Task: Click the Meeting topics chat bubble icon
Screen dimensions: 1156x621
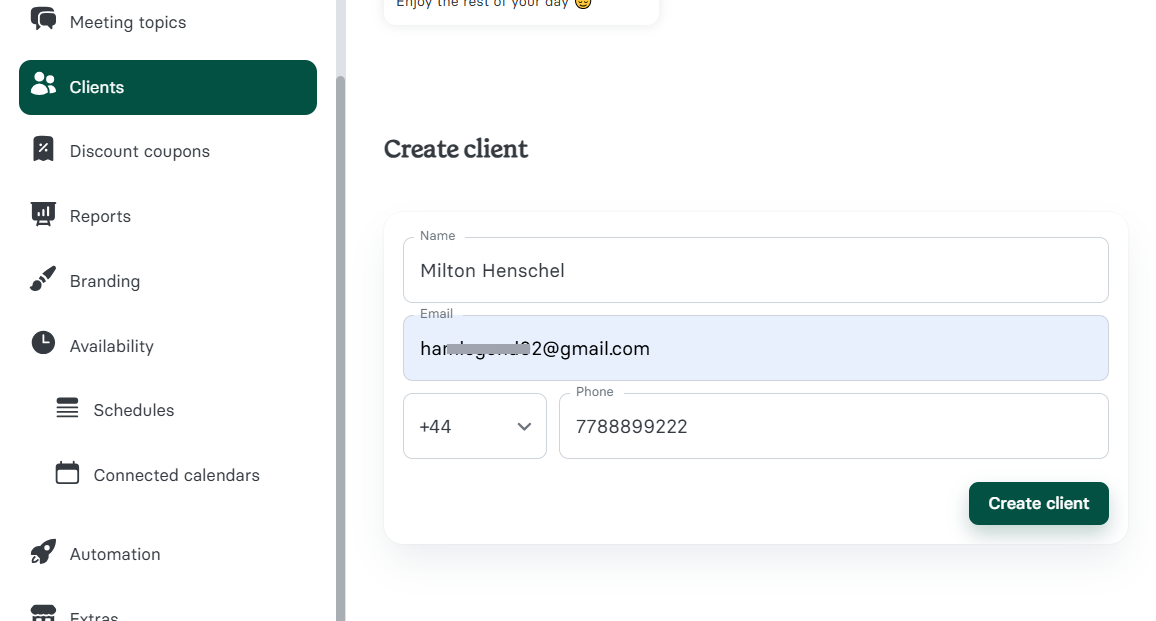Action: (43, 20)
